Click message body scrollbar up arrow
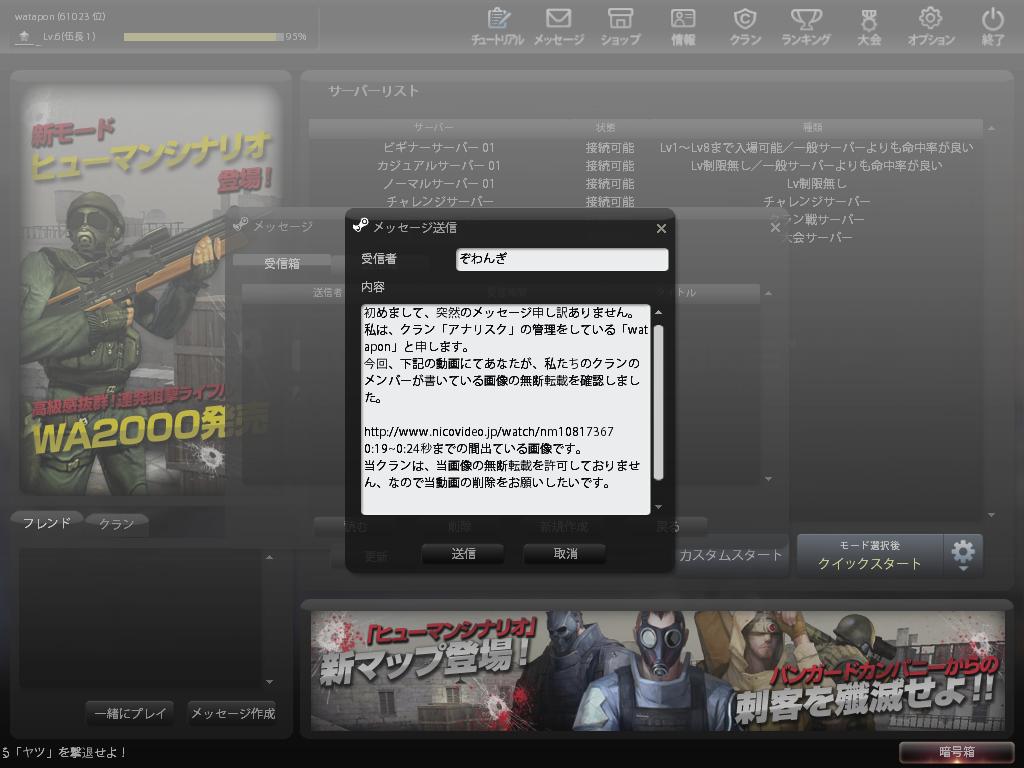The image size is (1024, 768). pyautogui.click(x=658, y=312)
